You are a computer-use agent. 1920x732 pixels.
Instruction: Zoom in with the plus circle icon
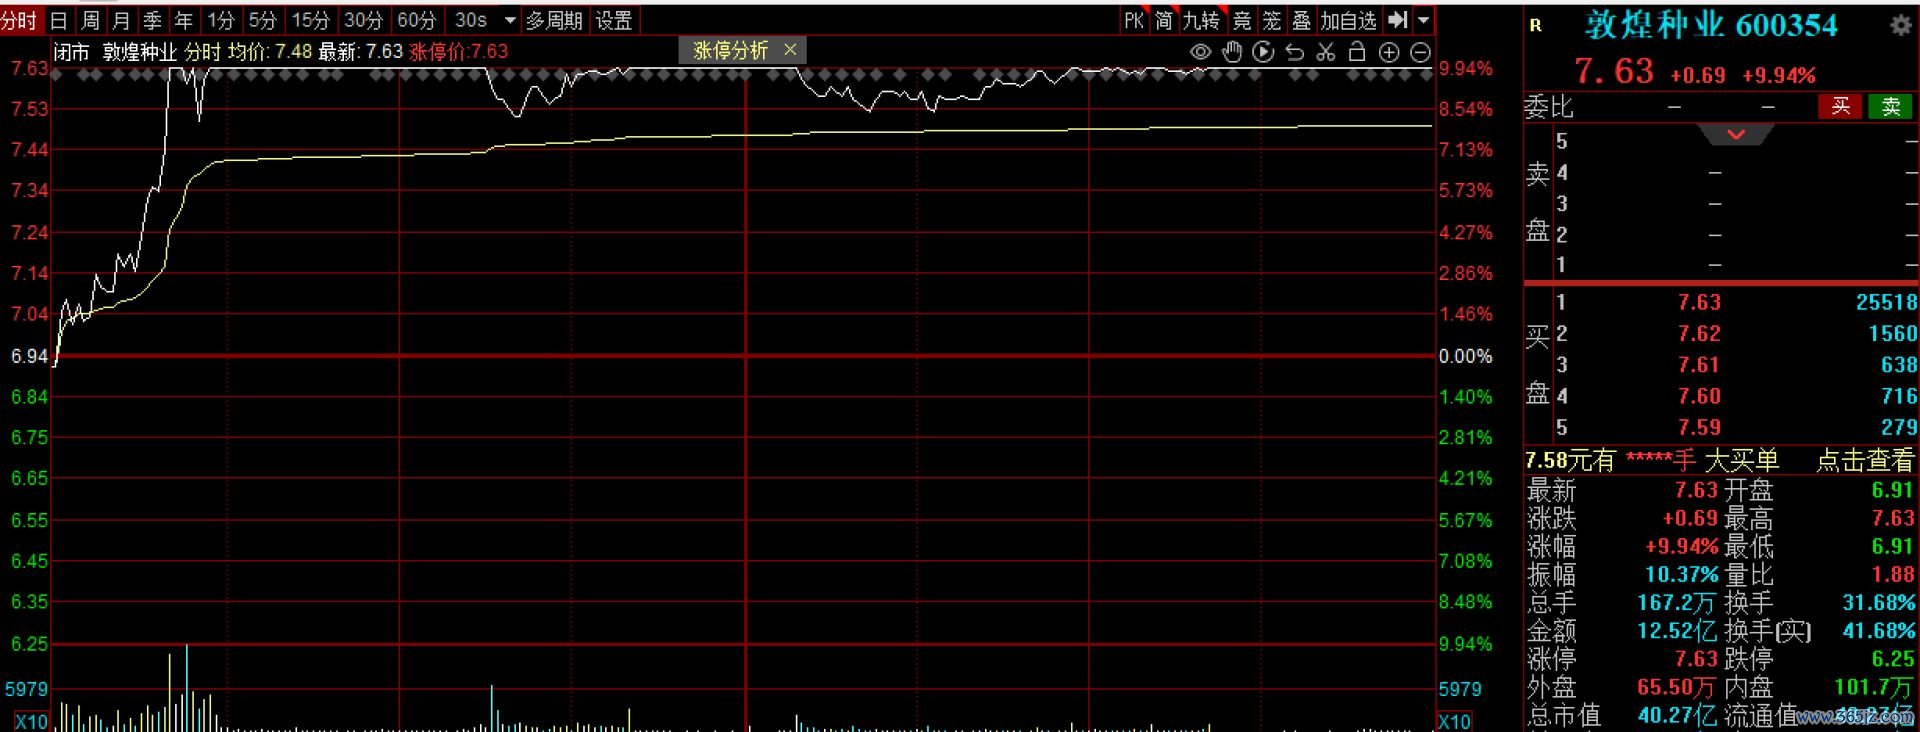pyautogui.click(x=1389, y=52)
